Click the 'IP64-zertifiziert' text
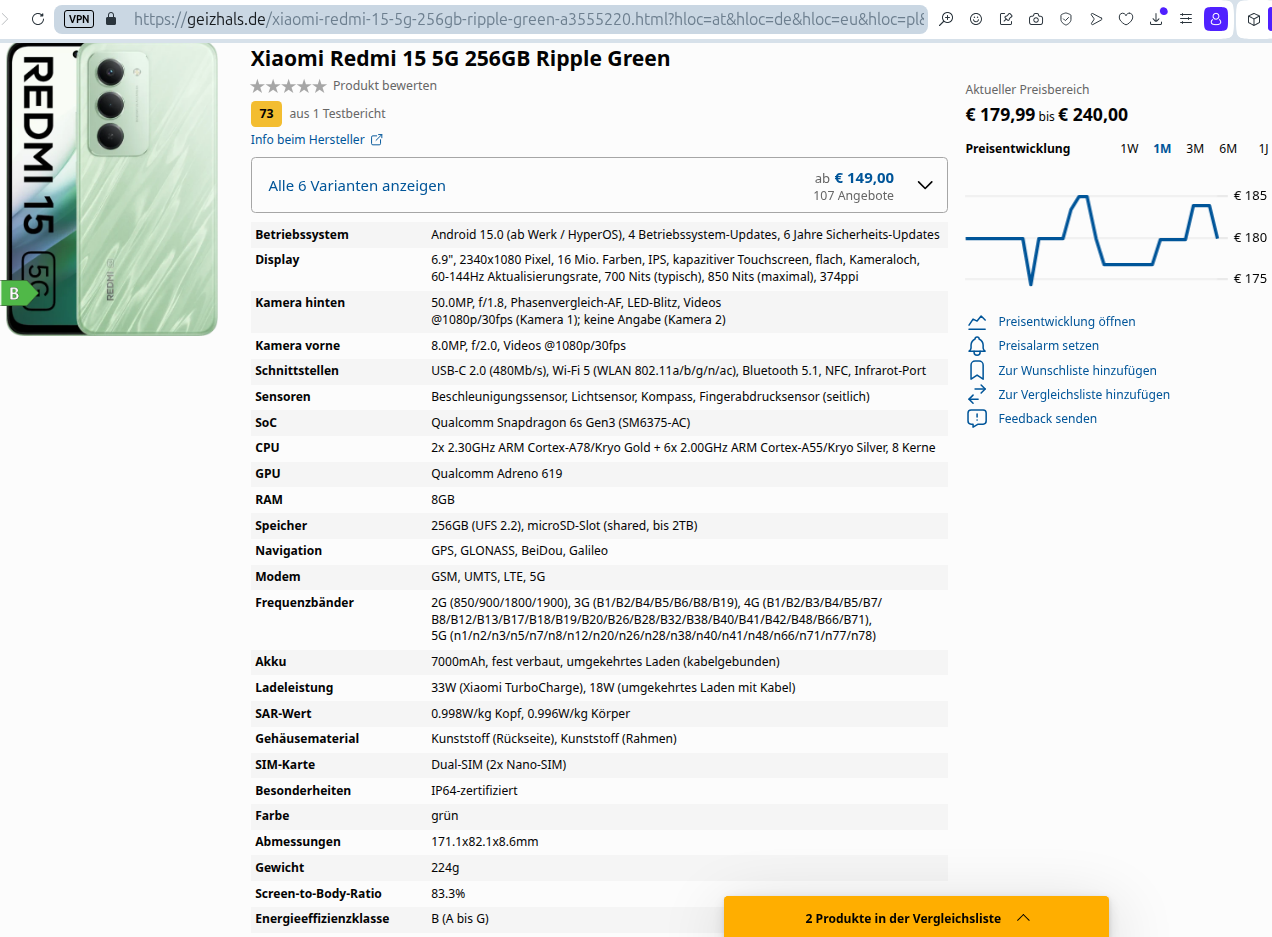Image resolution: width=1272 pixels, height=937 pixels. pyautogui.click(x=474, y=790)
